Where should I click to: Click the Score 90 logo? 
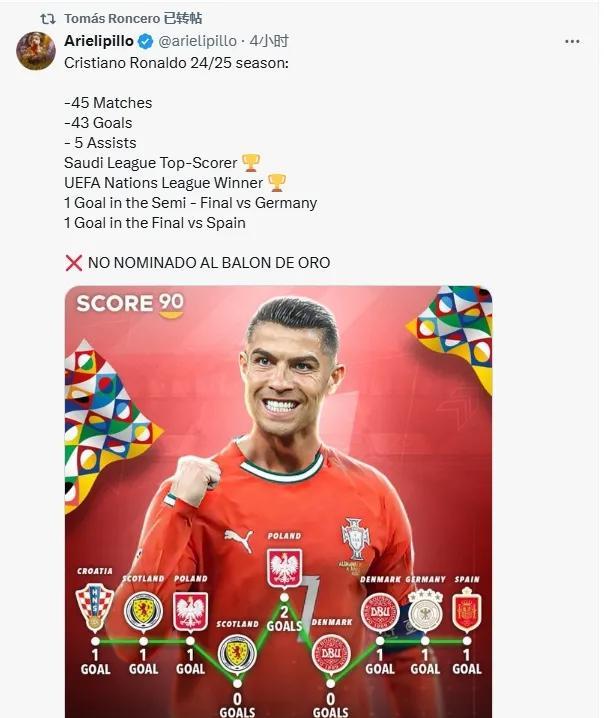[x=130, y=305]
